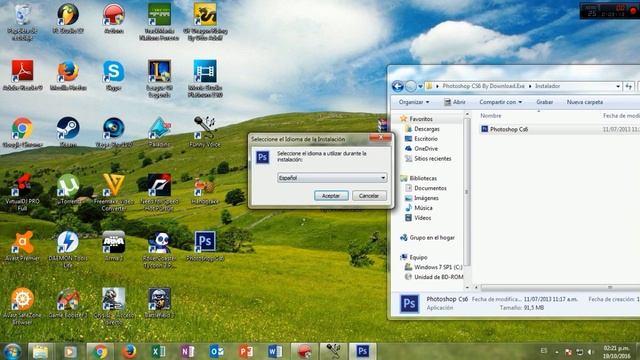
Task: Click Aceptar in the language dialog
Action: (331, 196)
